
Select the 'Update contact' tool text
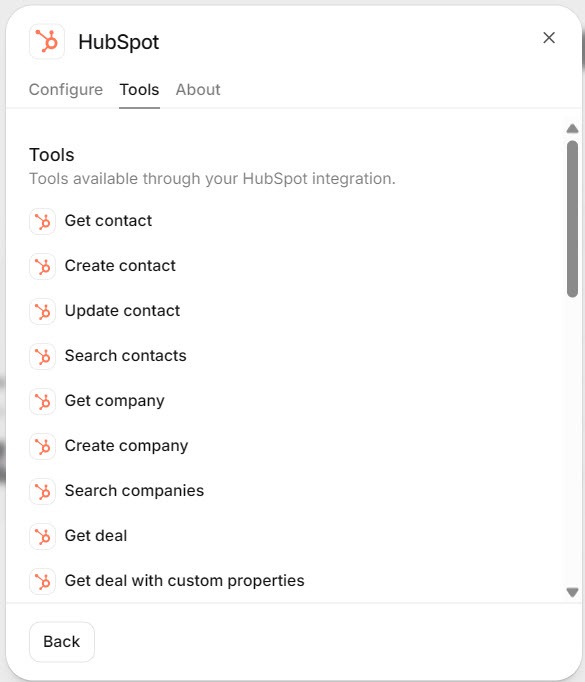(122, 311)
